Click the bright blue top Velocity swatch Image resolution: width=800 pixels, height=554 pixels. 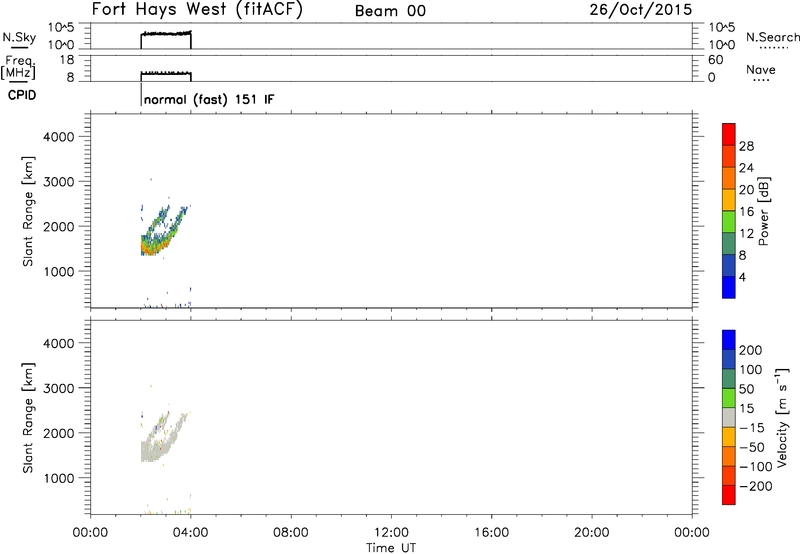coord(729,340)
